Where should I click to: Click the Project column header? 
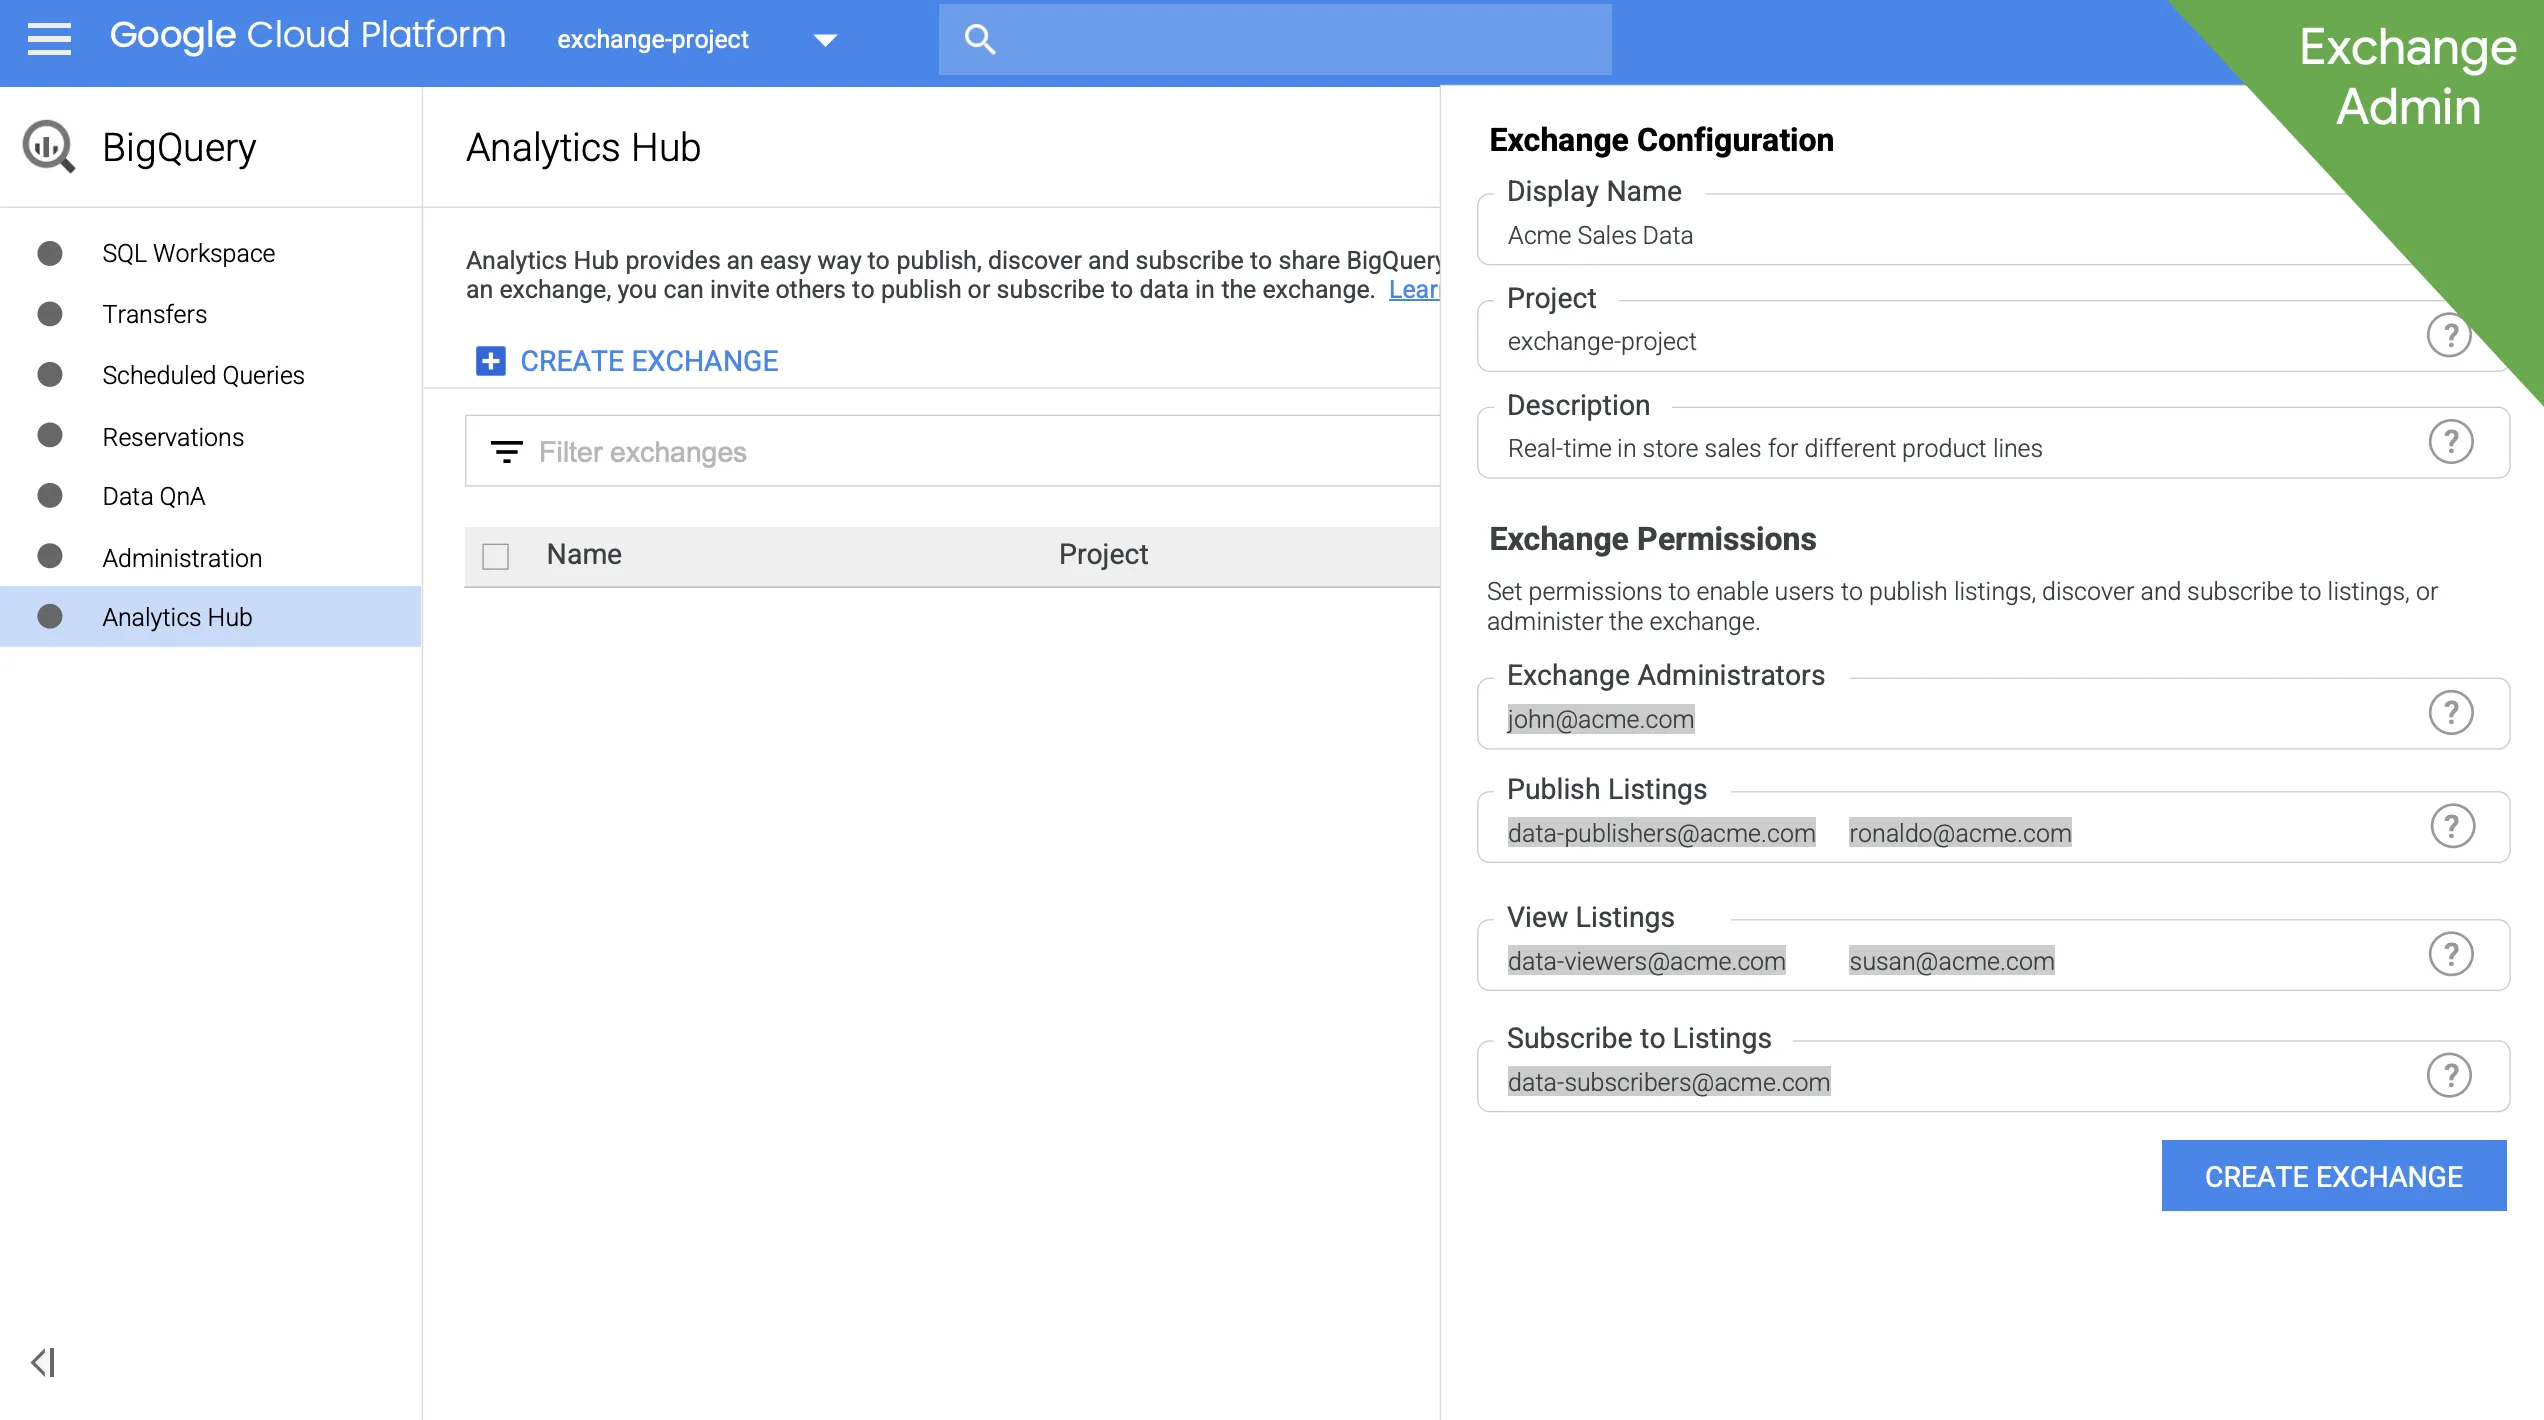1103,555
